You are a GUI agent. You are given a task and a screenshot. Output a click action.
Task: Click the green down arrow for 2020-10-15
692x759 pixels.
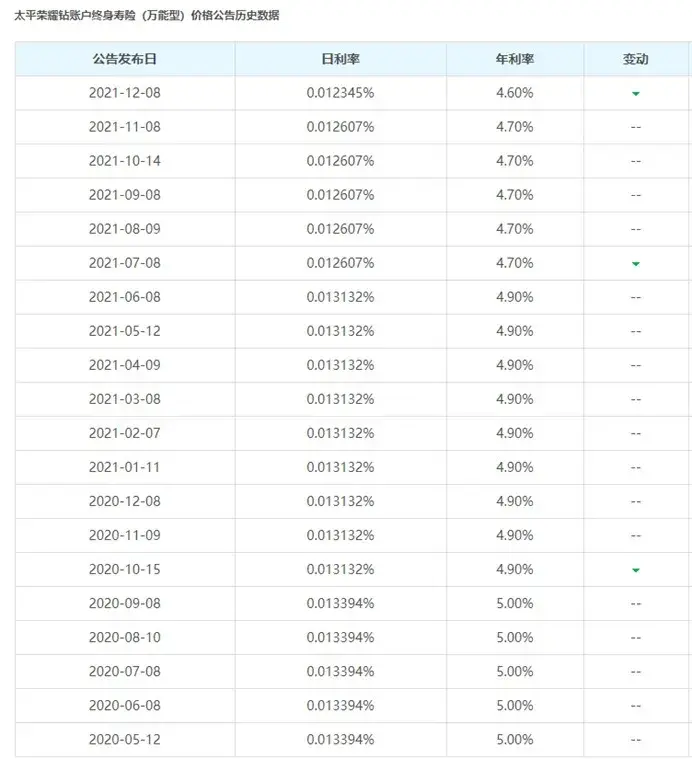click(635, 569)
